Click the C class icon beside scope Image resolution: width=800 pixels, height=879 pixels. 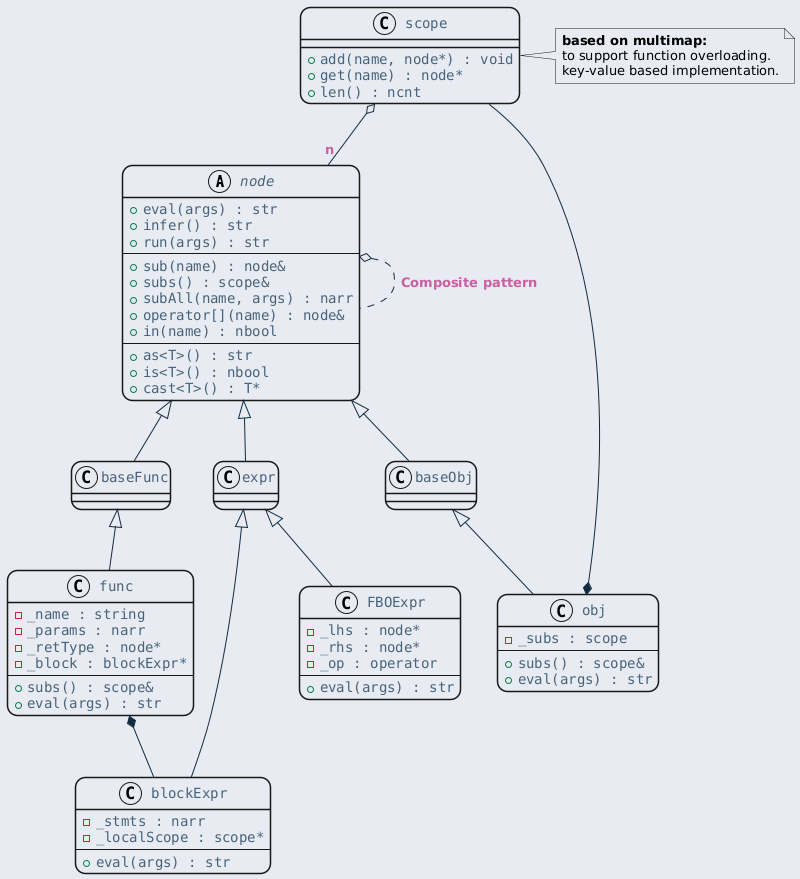click(x=384, y=24)
